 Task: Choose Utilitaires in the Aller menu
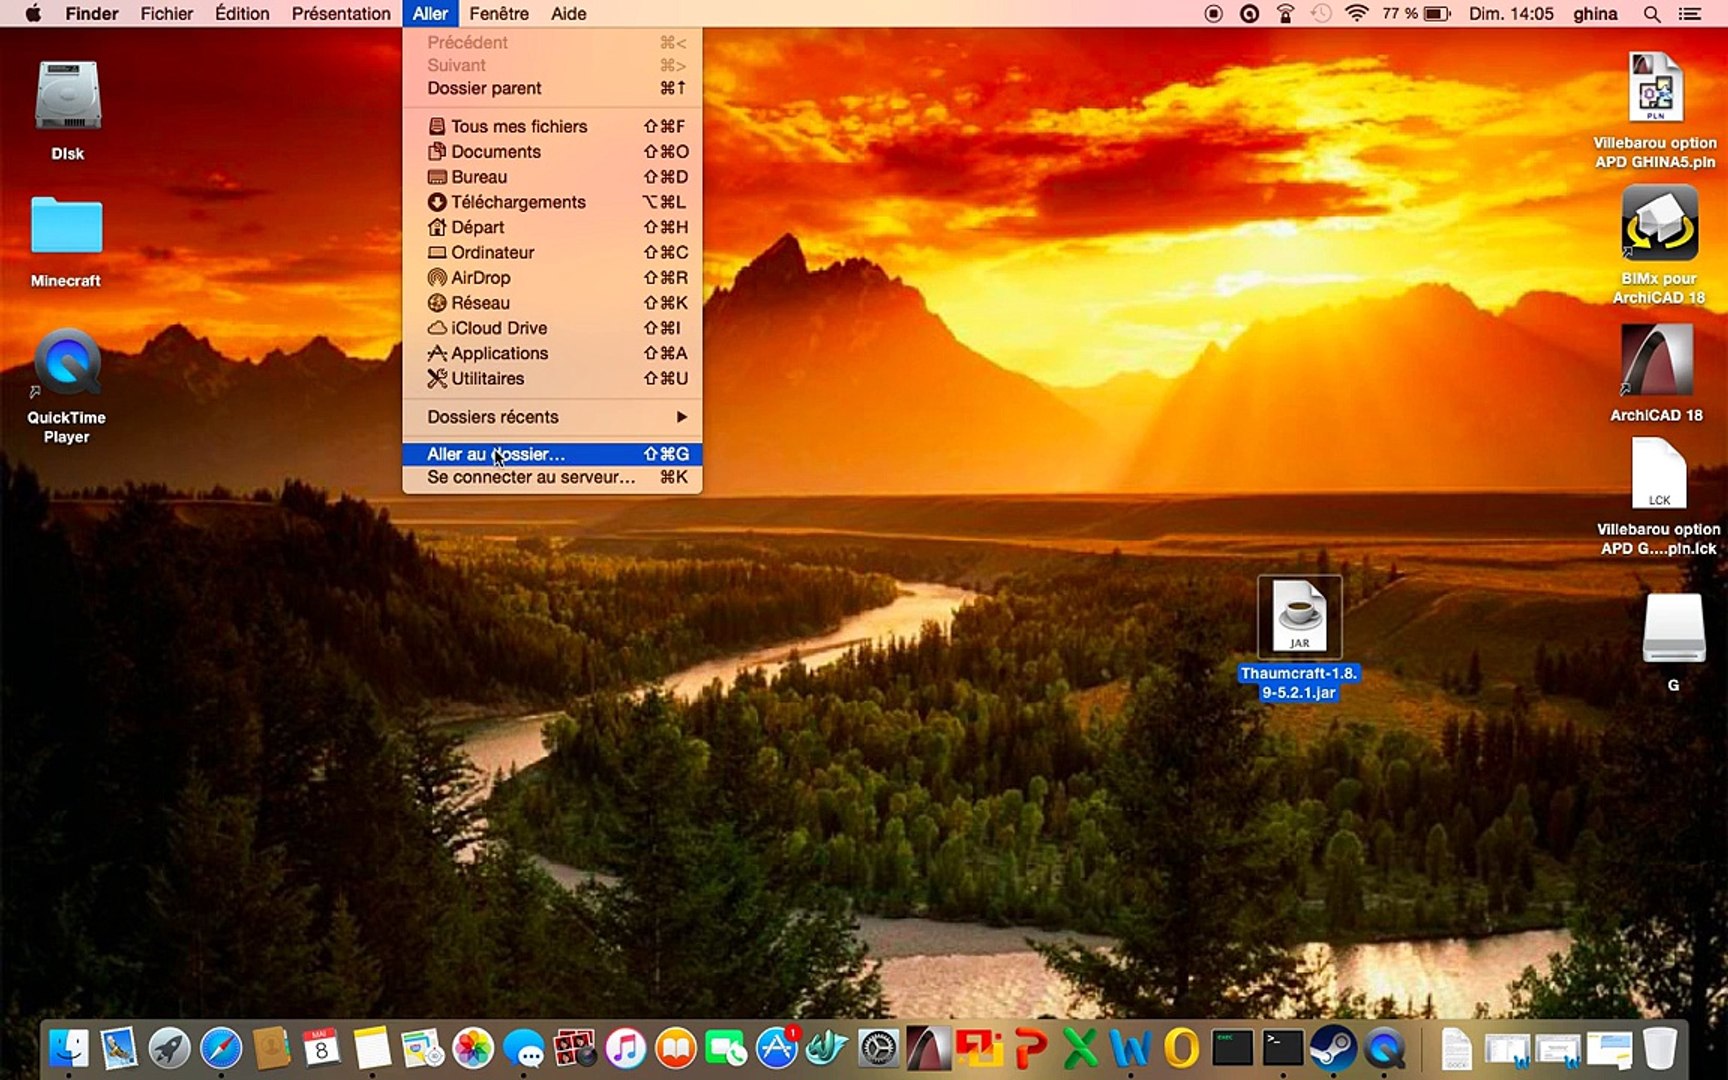552,378
